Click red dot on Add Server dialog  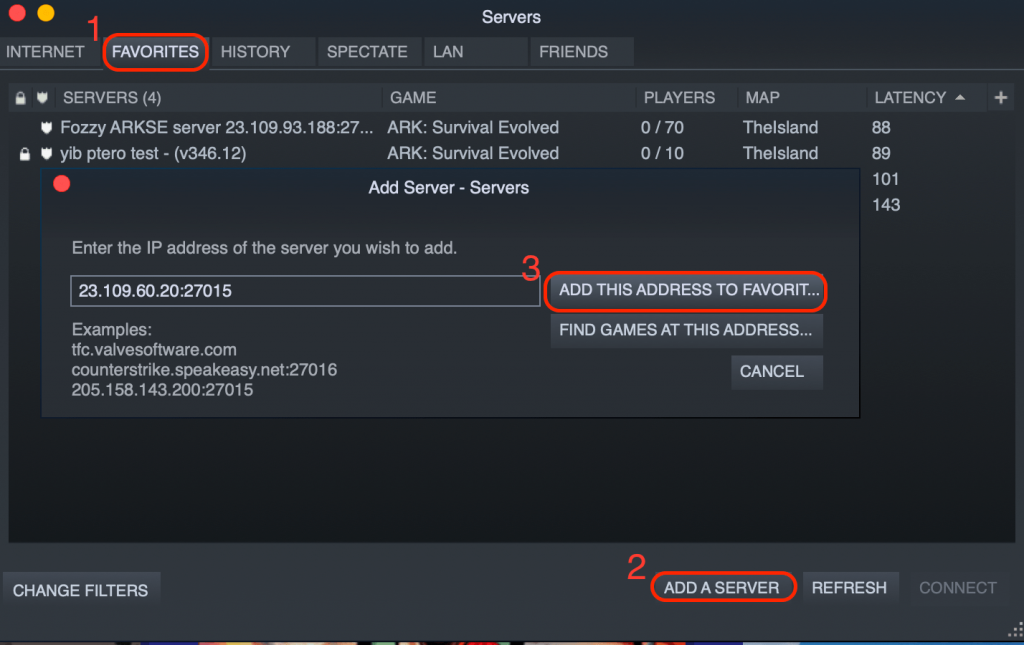(x=61, y=184)
